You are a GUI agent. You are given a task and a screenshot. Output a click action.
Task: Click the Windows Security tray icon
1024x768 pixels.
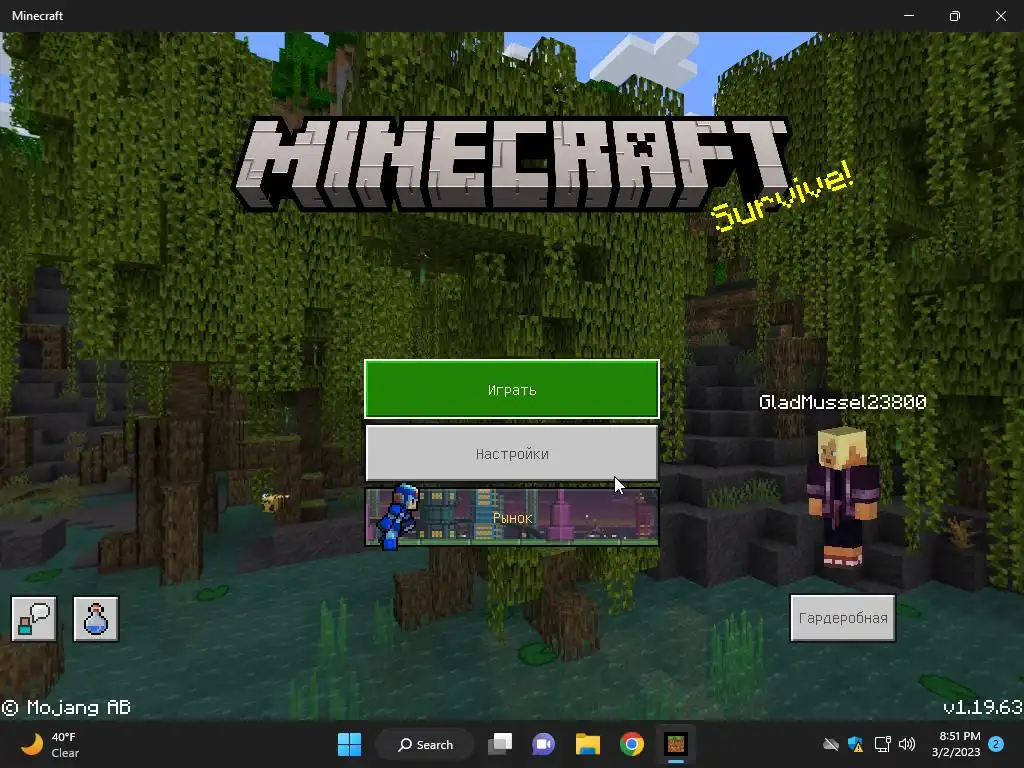856,744
